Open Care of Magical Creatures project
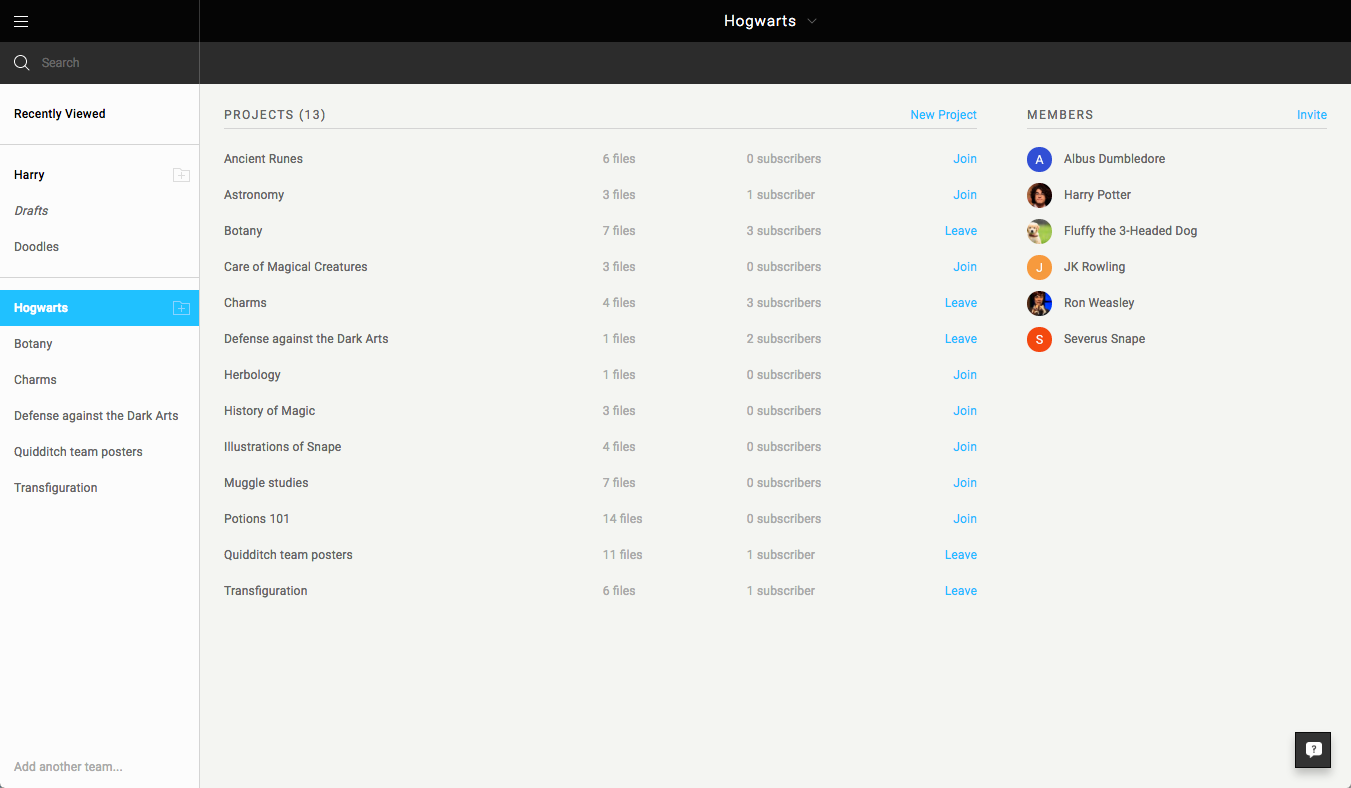Image resolution: width=1351 pixels, height=788 pixels. (x=296, y=267)
